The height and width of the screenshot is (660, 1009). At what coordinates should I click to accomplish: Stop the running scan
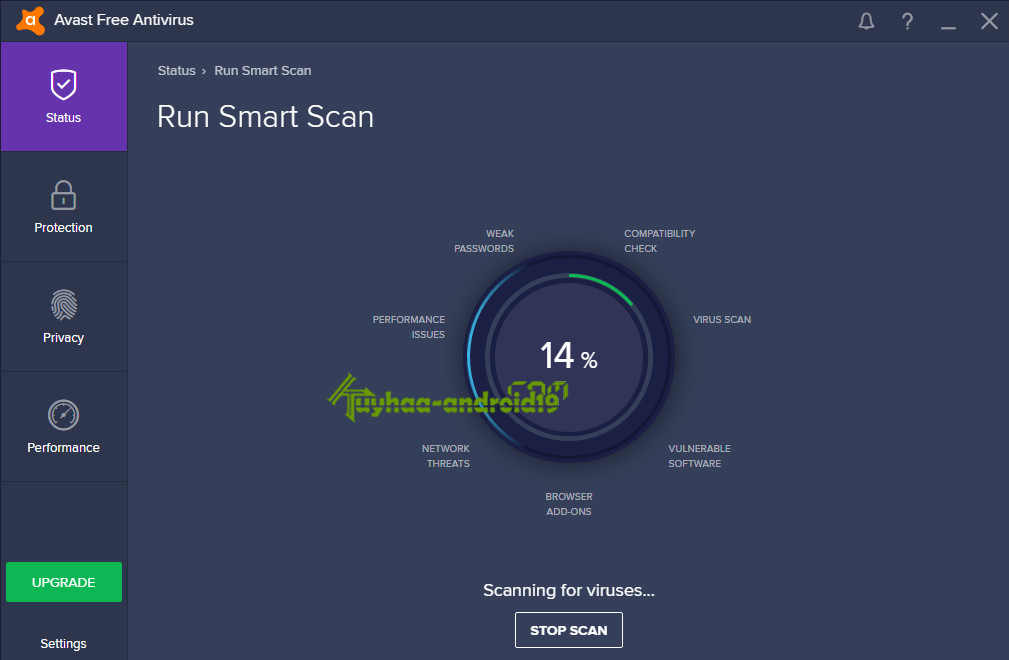click(x=569, y=630)
